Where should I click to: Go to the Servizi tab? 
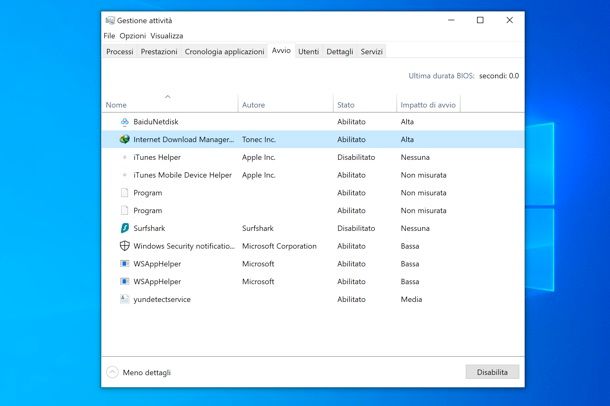click(372, 51)
